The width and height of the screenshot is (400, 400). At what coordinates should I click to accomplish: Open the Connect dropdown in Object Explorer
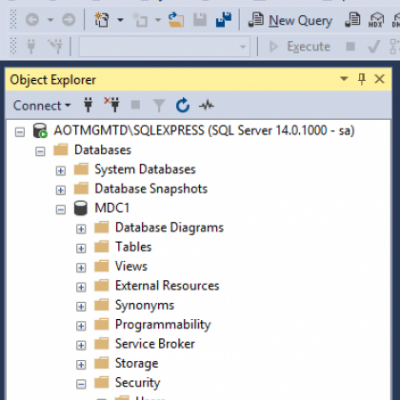(42, 106)
